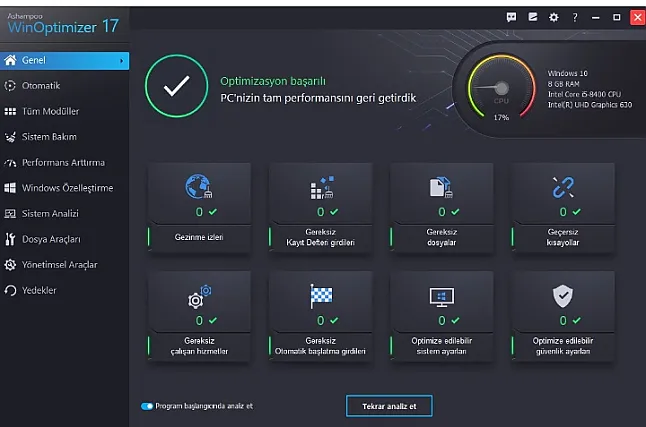Image resolution: width=646 pixels, height=427 pixels.
Task: Click the globe icon for Gezinme izleri
Action: coord(199,186)
